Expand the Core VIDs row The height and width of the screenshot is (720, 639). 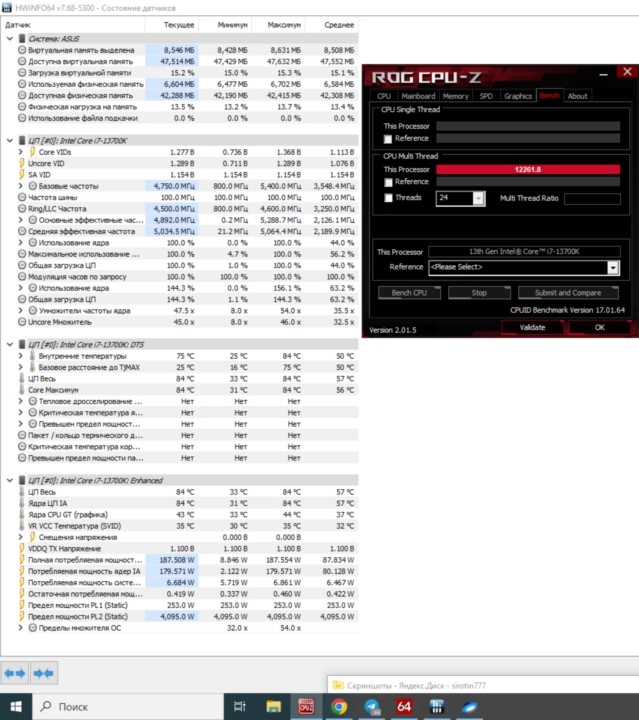pos(21,152)
